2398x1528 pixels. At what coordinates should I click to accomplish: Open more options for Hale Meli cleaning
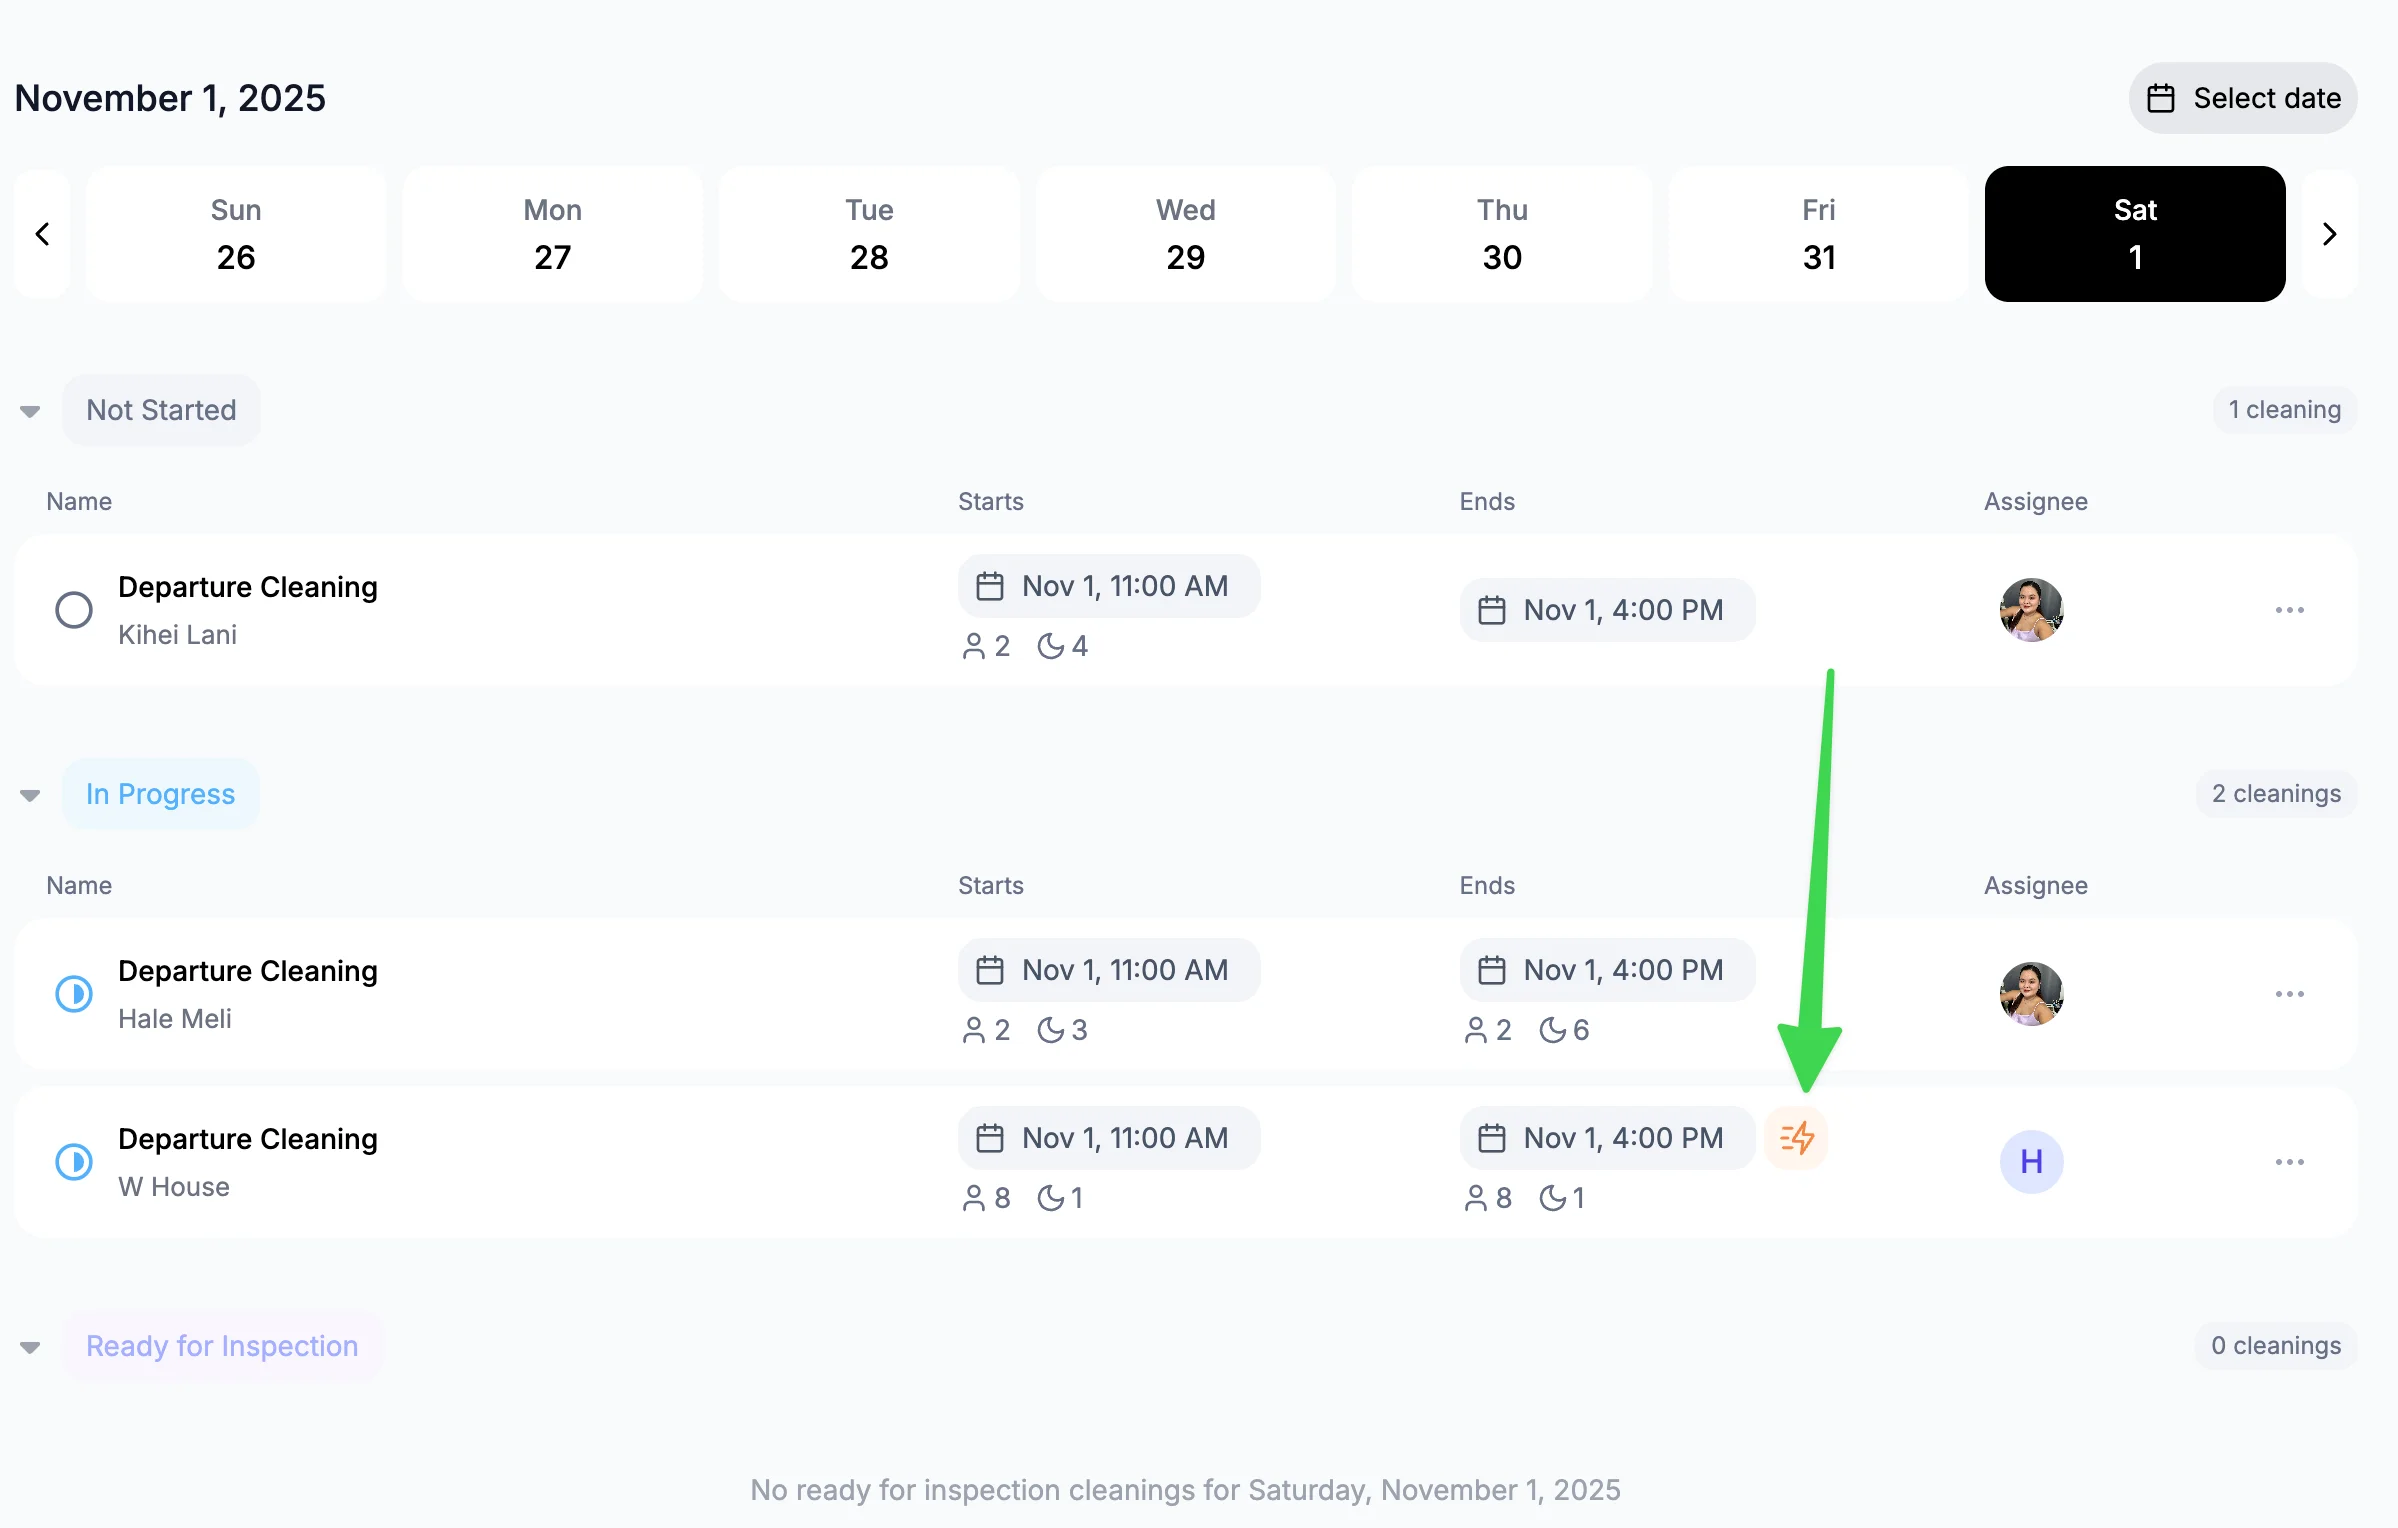[x=2289, y=994]
